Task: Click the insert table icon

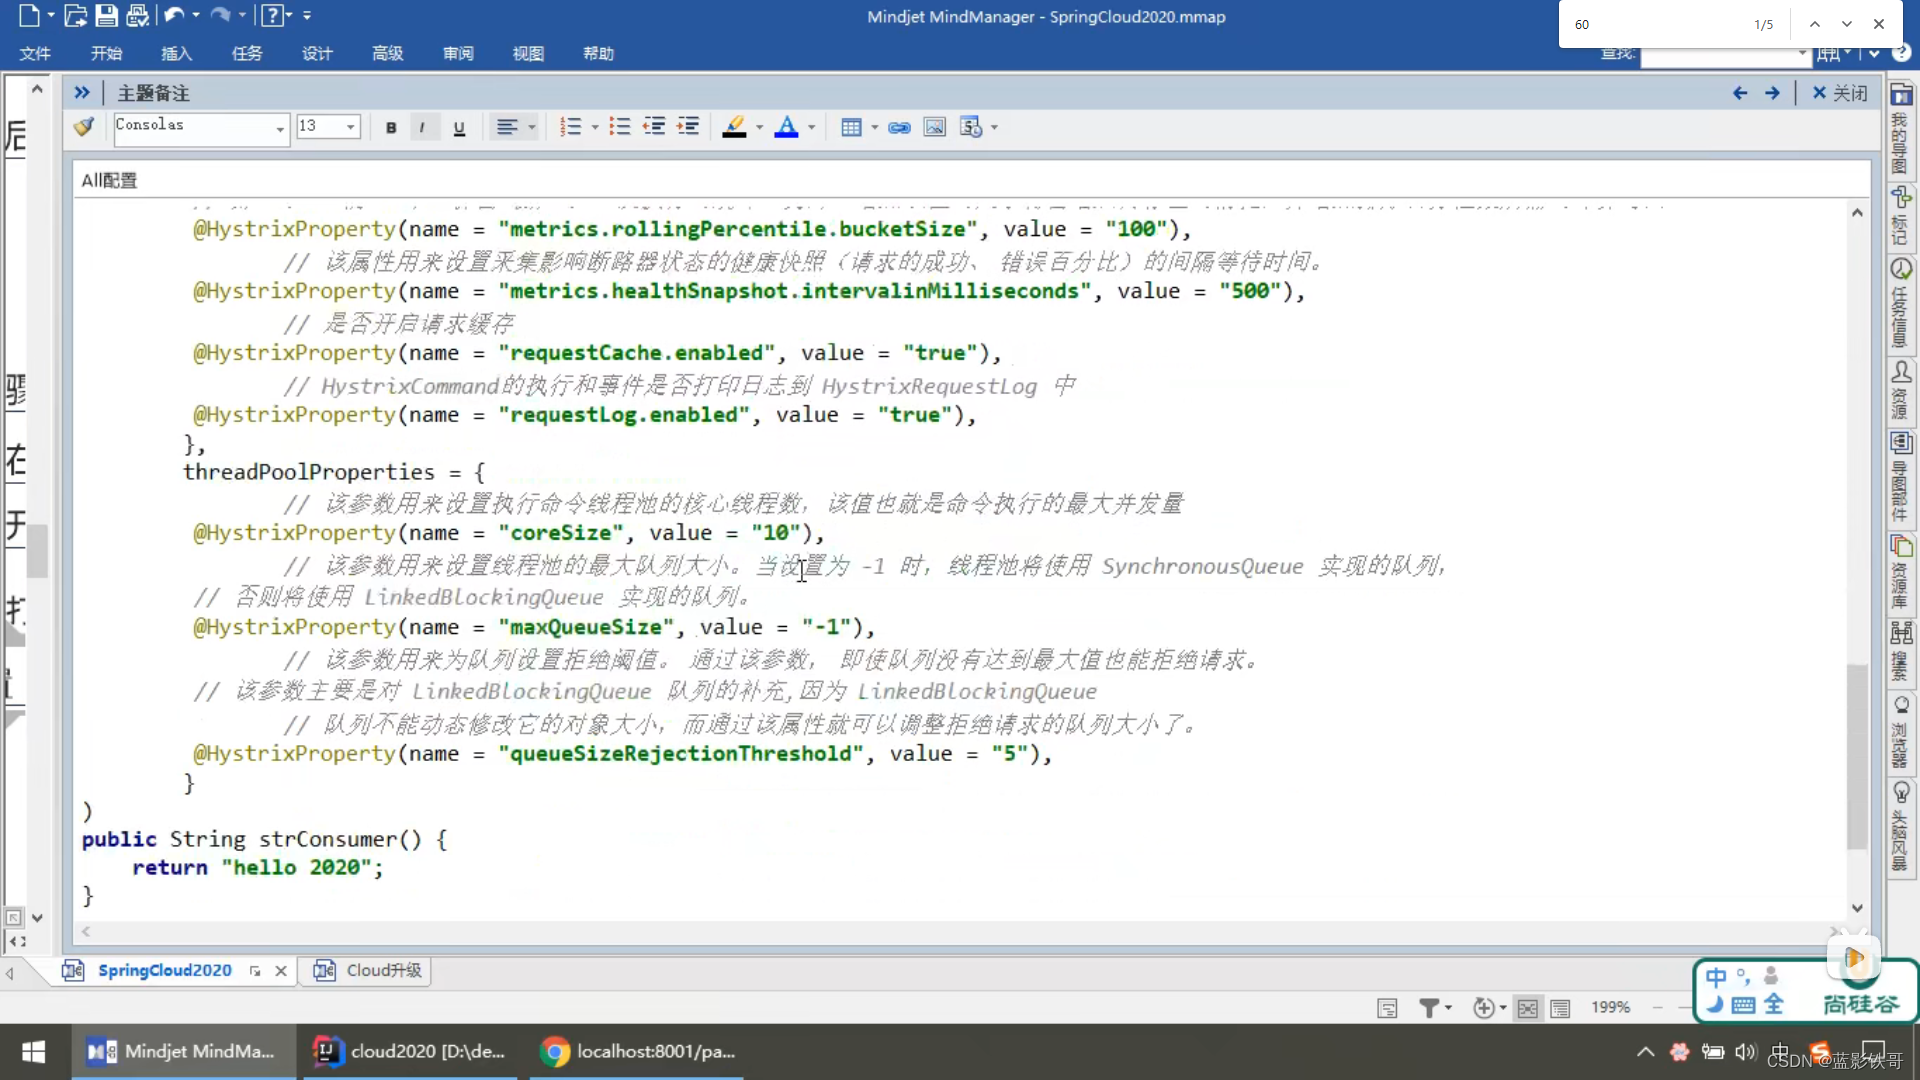Action: [851, 127]
